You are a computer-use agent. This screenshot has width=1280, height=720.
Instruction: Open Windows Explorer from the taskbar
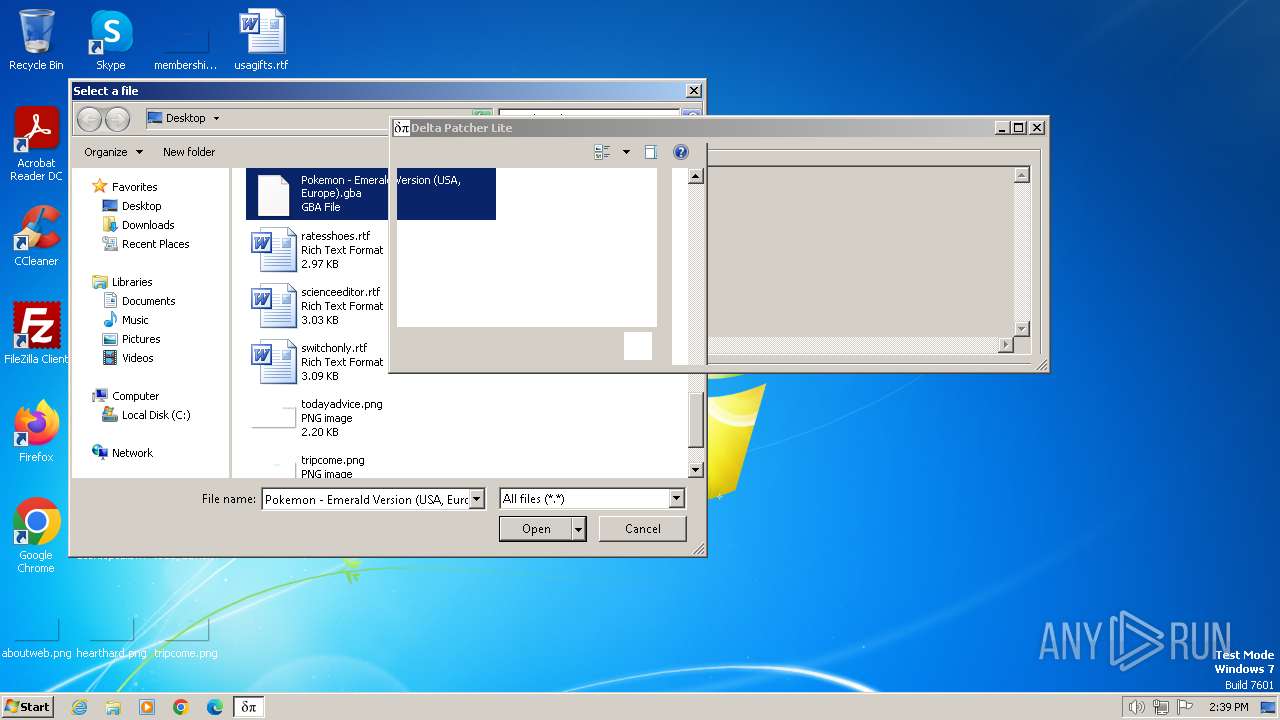coord(113,707)
